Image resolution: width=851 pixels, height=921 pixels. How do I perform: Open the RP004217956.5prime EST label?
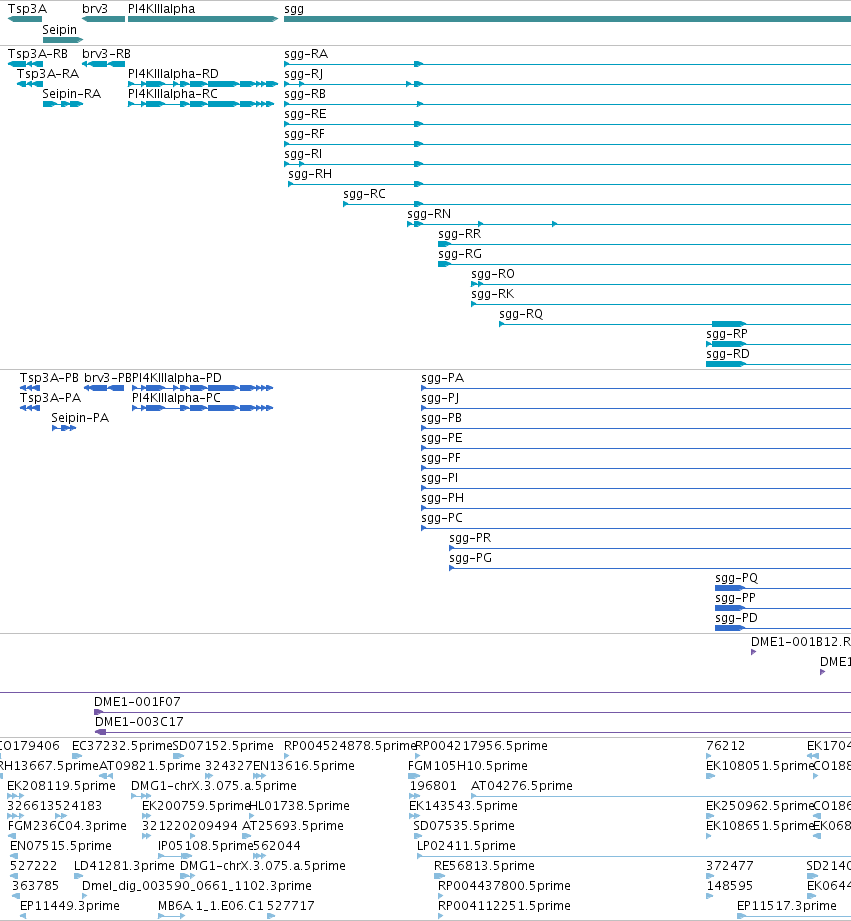coord(482,745)
